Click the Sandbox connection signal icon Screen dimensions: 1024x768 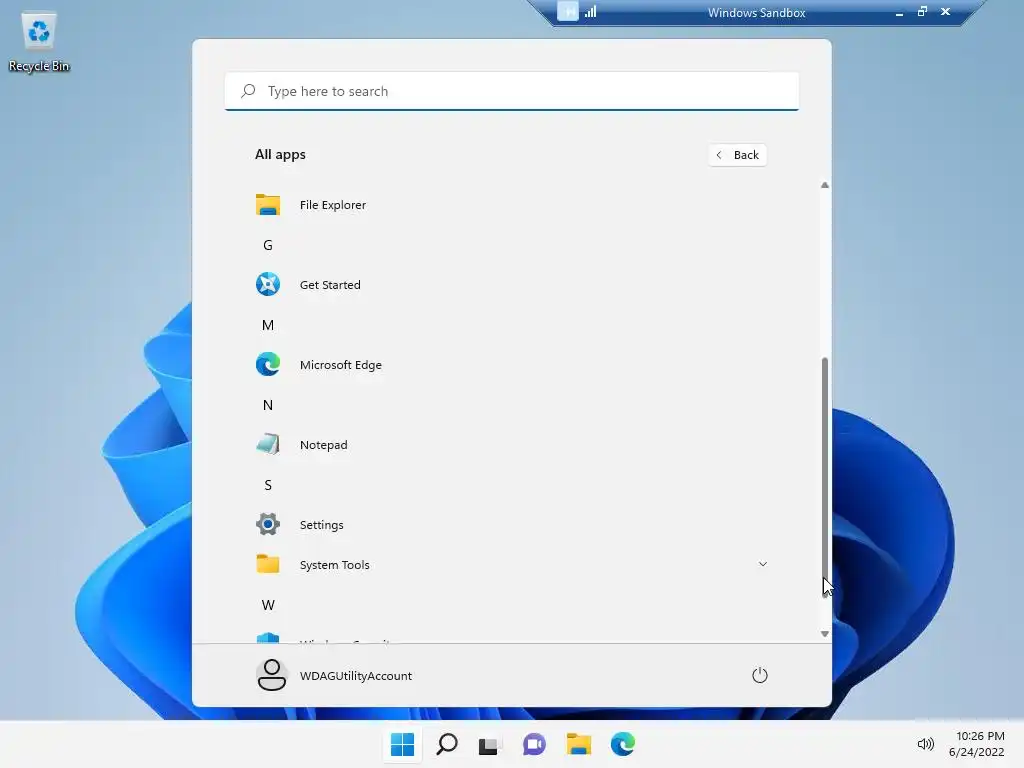pos(591,12)
